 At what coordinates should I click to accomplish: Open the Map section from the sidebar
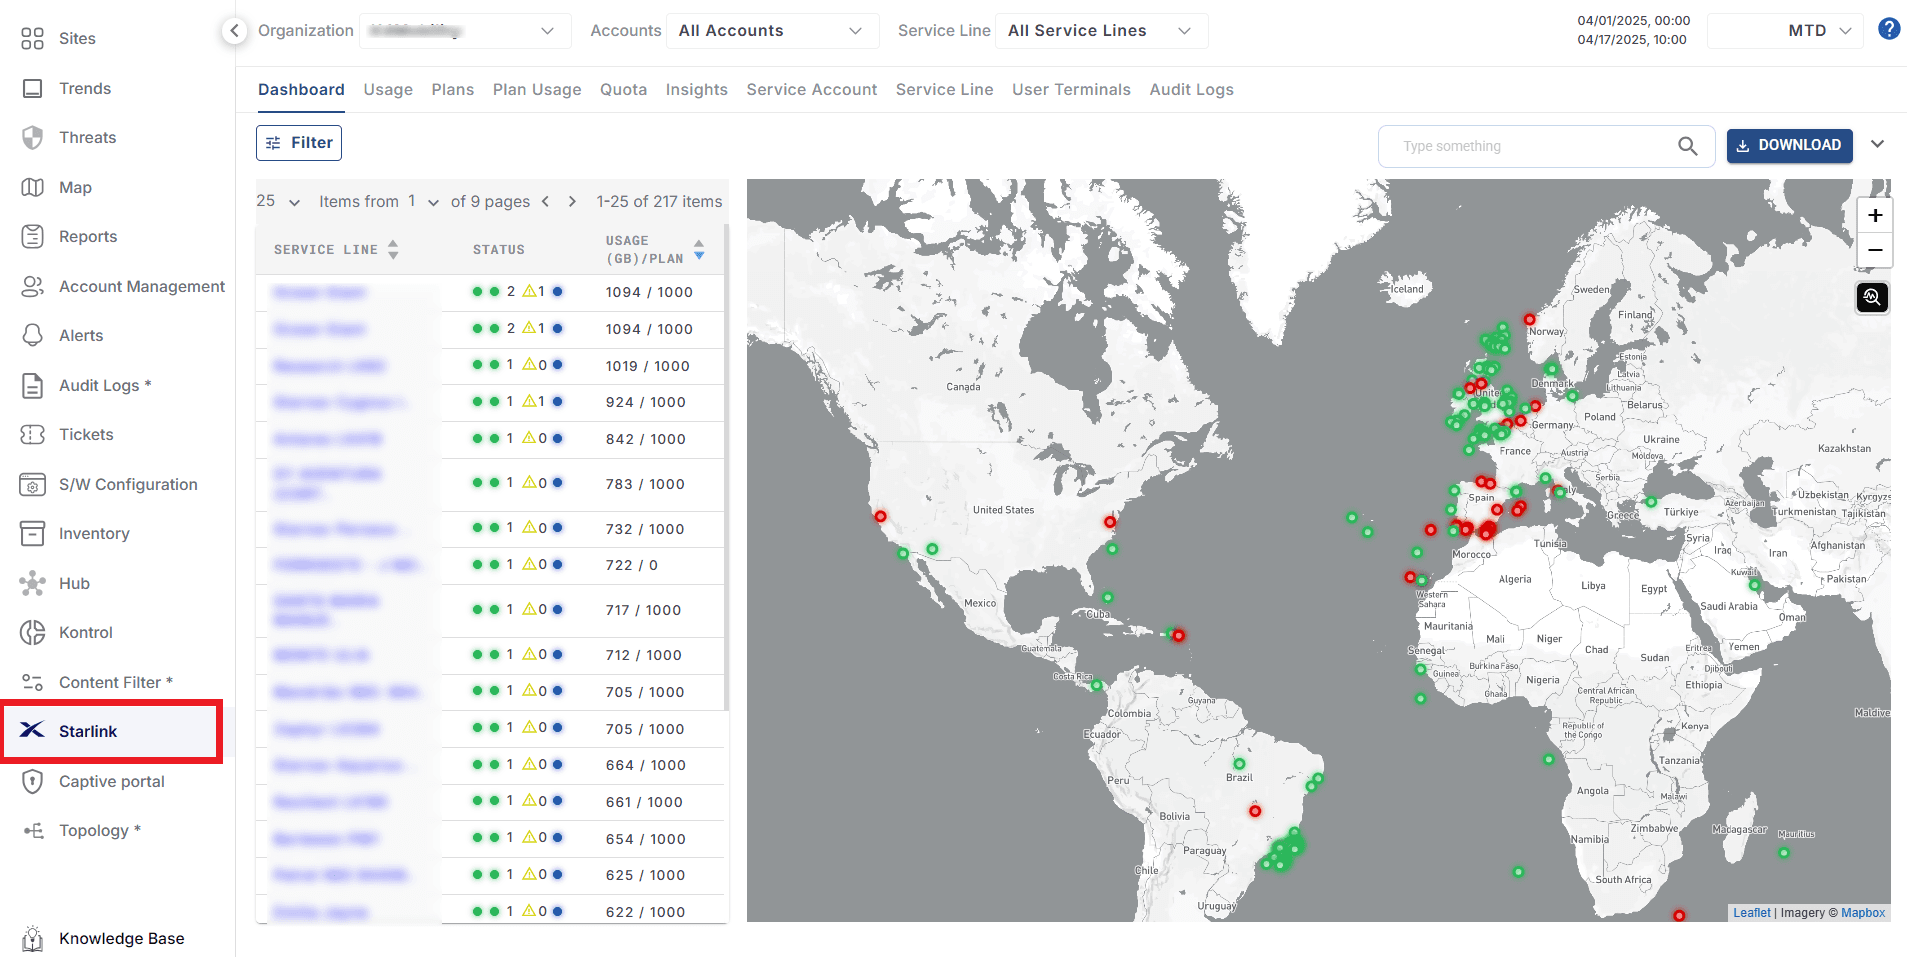(x=74, y=187)
